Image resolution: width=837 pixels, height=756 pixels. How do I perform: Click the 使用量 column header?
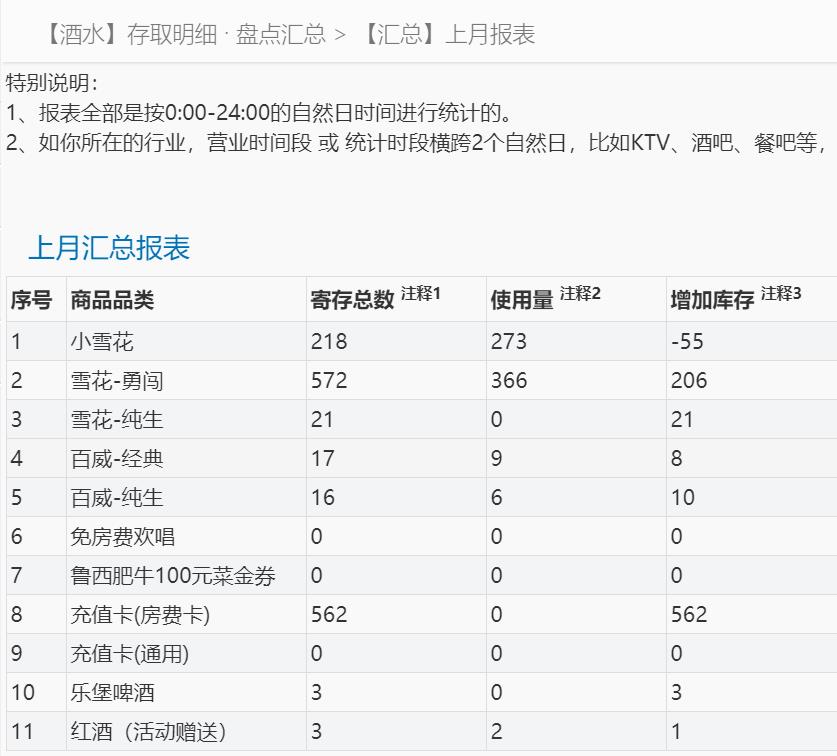point(522,300)
